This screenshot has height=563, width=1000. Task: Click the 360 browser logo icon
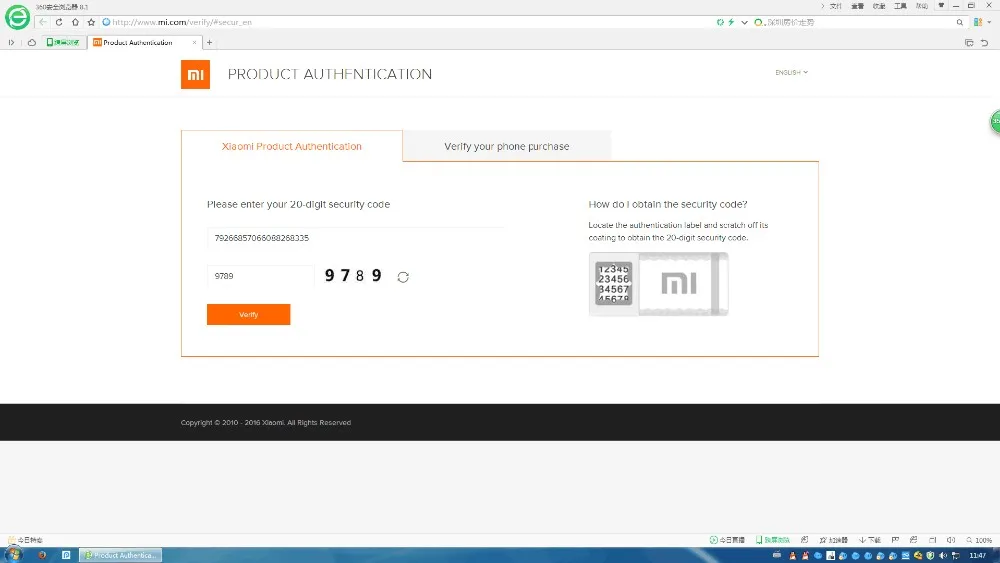17,17
